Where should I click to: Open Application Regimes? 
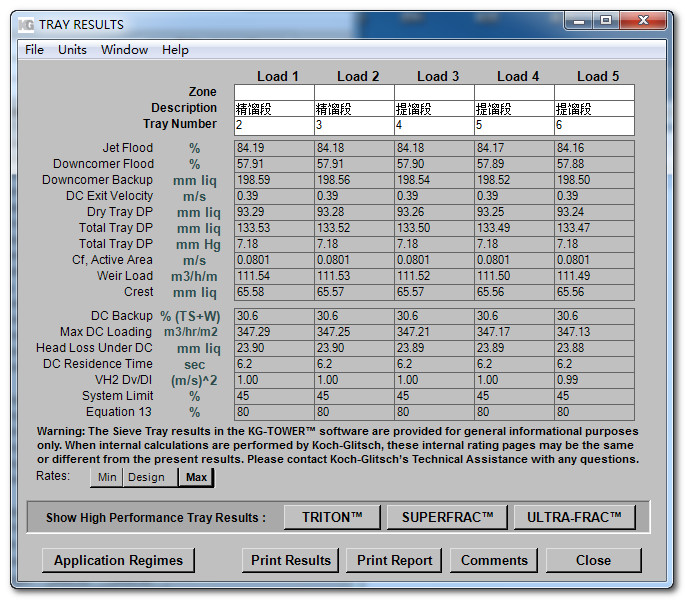tap(118, 560)
